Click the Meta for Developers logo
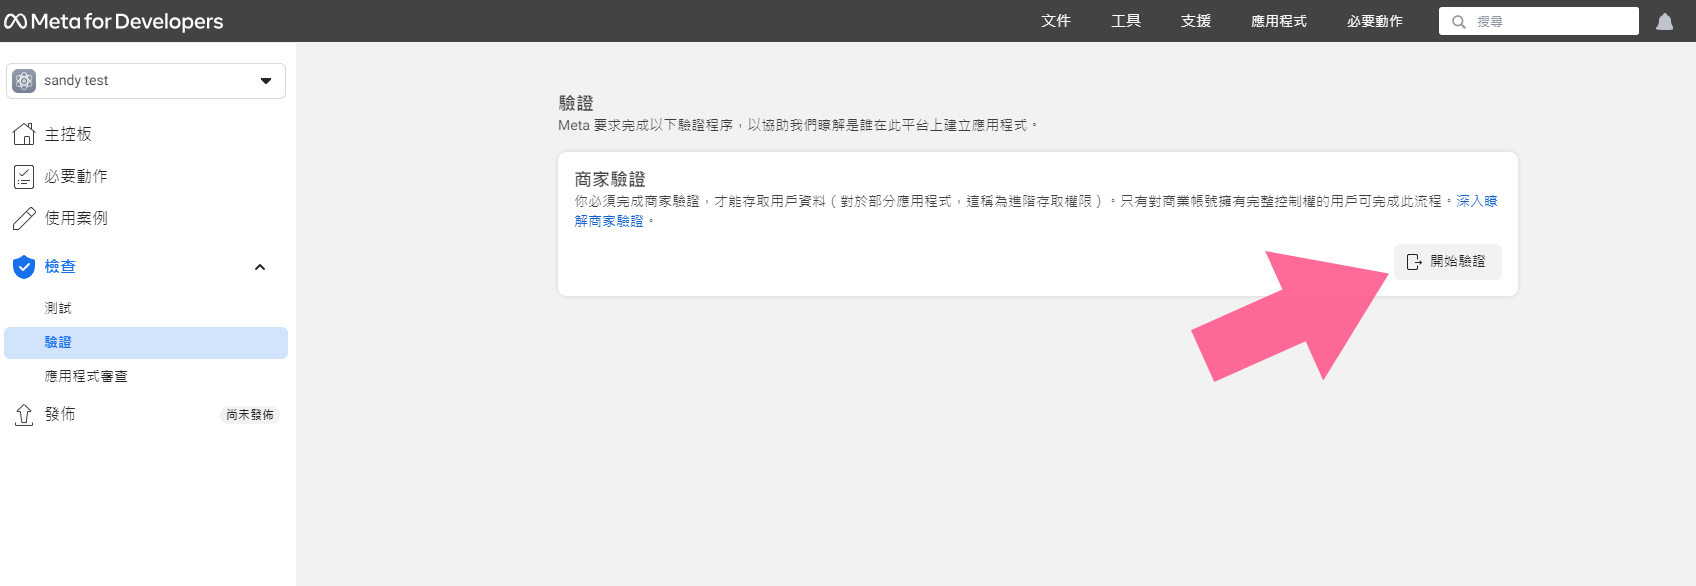This screenshot has width=1696, height=586. (x=113, y=21)
